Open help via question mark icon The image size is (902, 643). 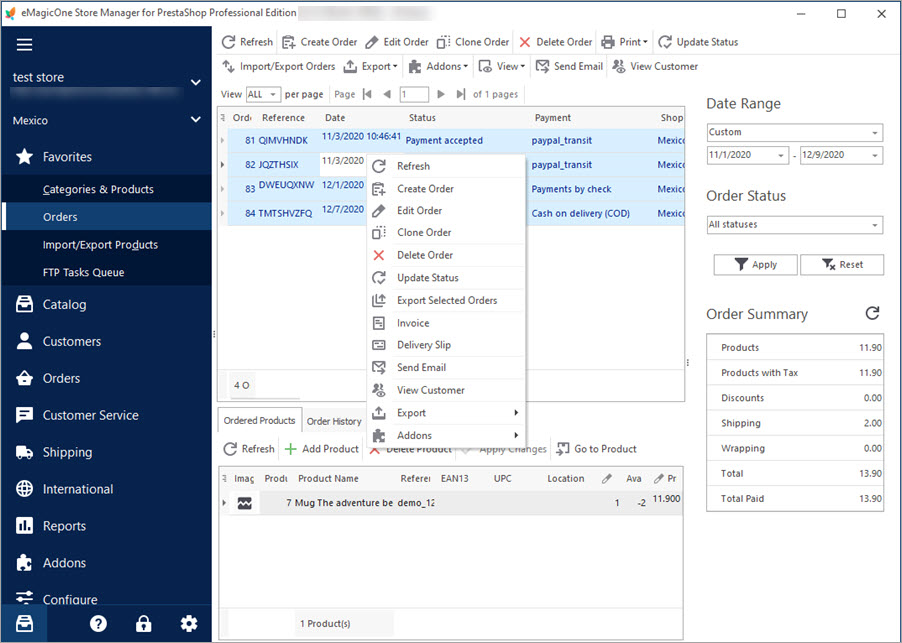click(98, 623)
